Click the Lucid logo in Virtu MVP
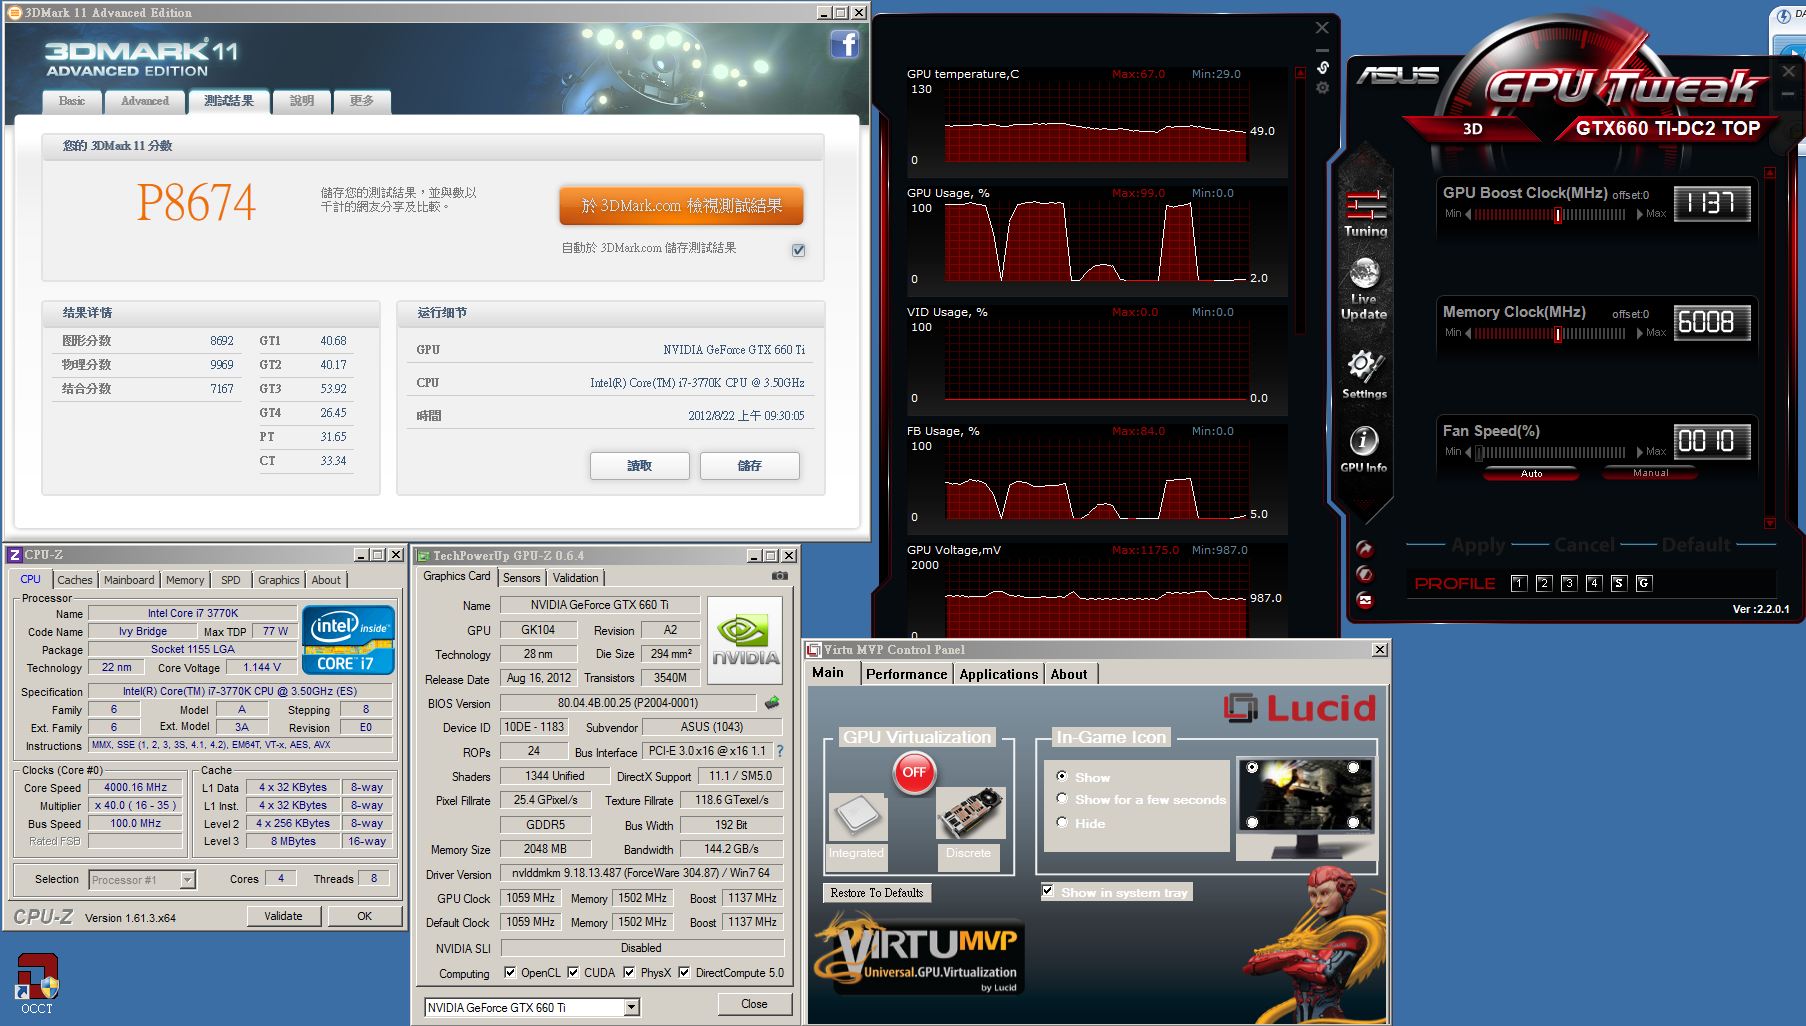The image size is (1806, 1026). (x=1300, y=708)
